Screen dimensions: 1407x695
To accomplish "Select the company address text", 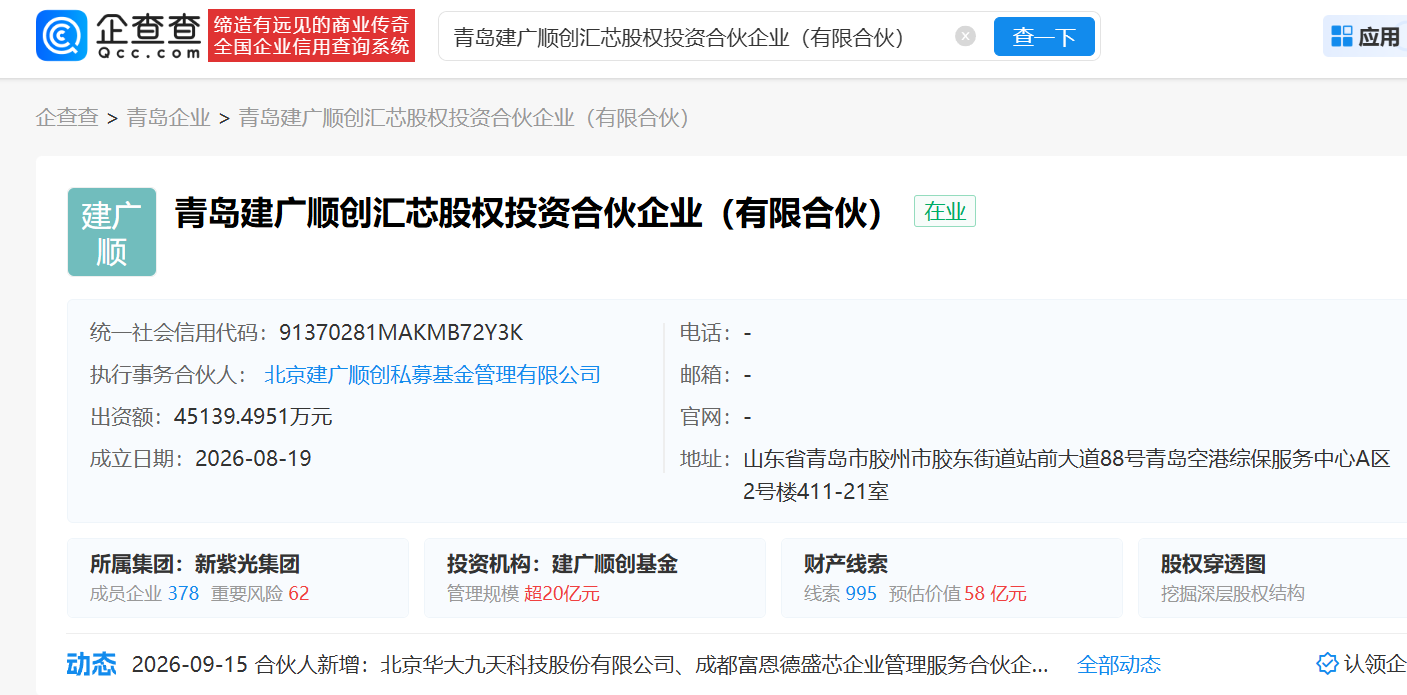I will click(1067, 475).
